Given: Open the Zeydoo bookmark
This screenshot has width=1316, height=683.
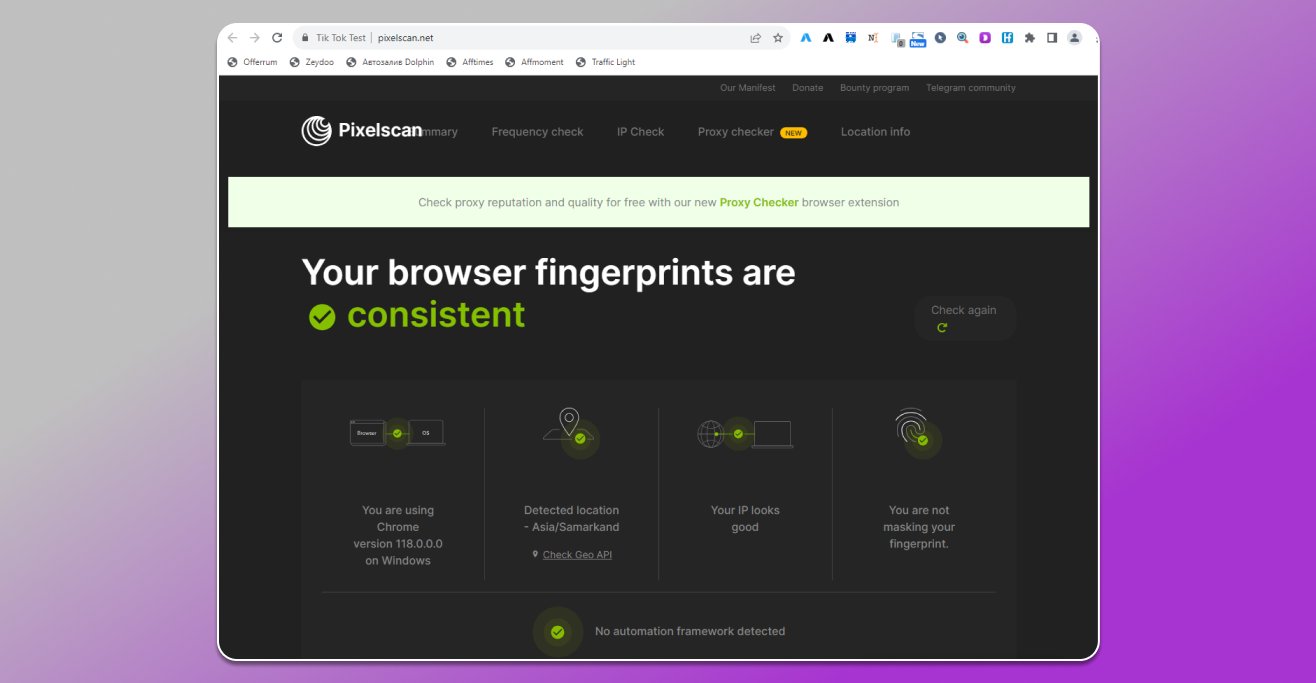Looking at the screenshot, I should pyautogui.click(x=312, y=62).
